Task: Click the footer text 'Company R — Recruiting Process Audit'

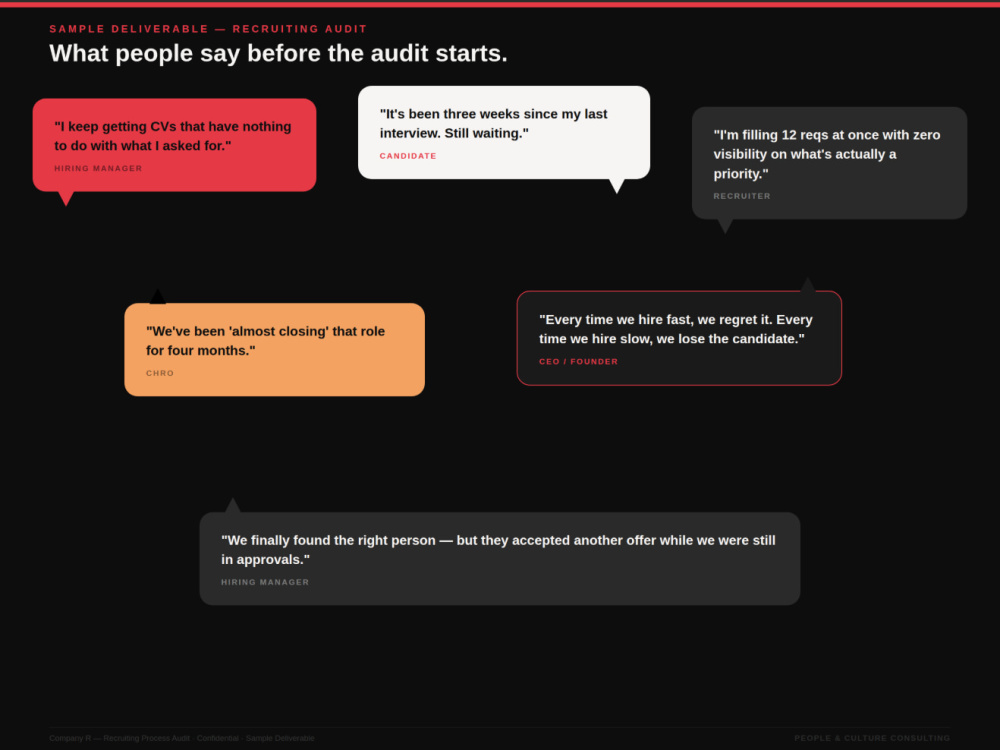Action: coord(119,738)
